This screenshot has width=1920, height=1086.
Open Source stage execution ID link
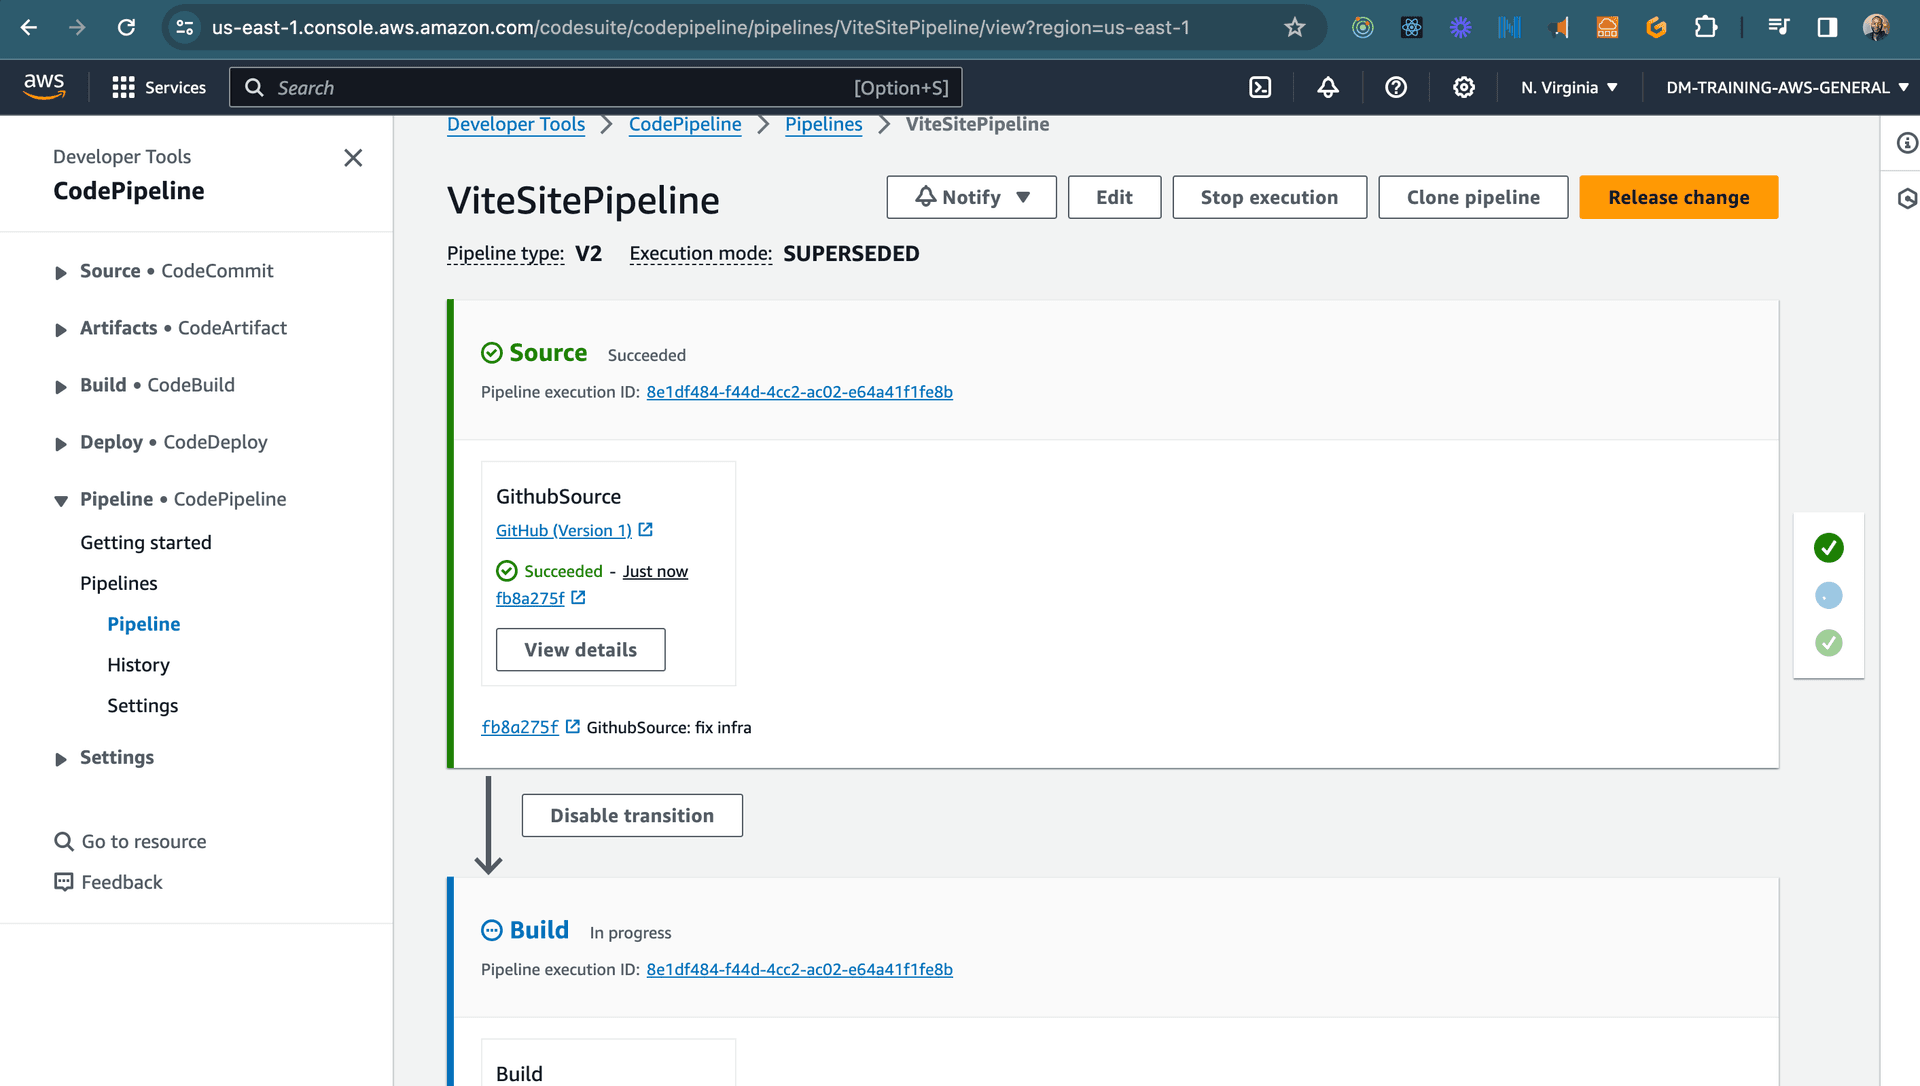(799, 392)
